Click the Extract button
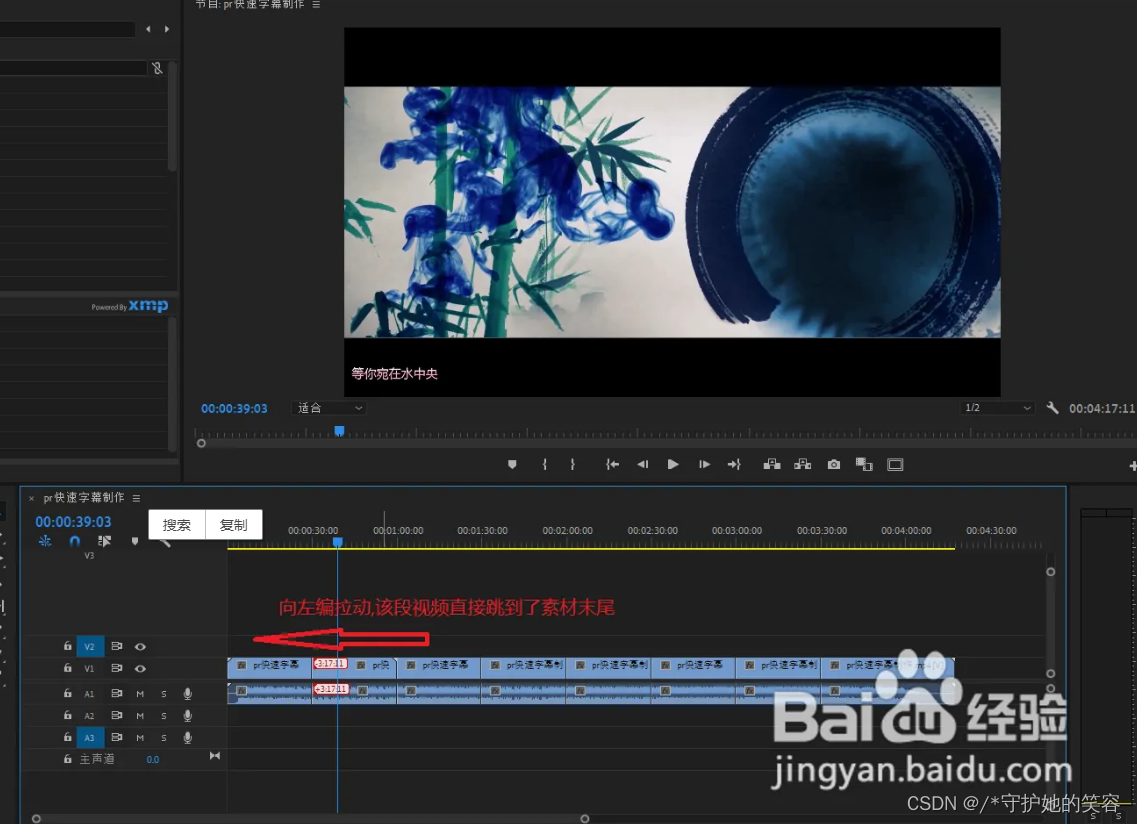This screenshot has height=824, width=1137. point(803,464)
